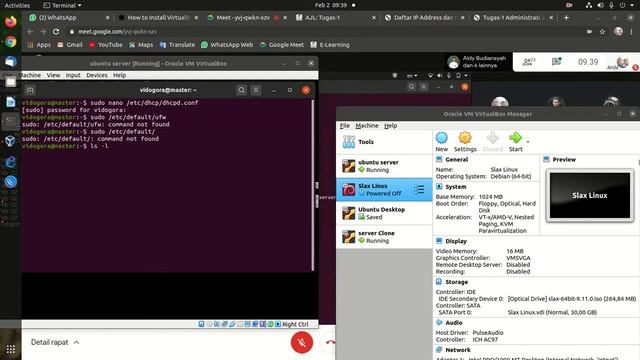This screenshot has width=640, height=360.
Task: Open File menu in VirtualBox Manager
Action: pyautogui.click(x=344, y=126)
